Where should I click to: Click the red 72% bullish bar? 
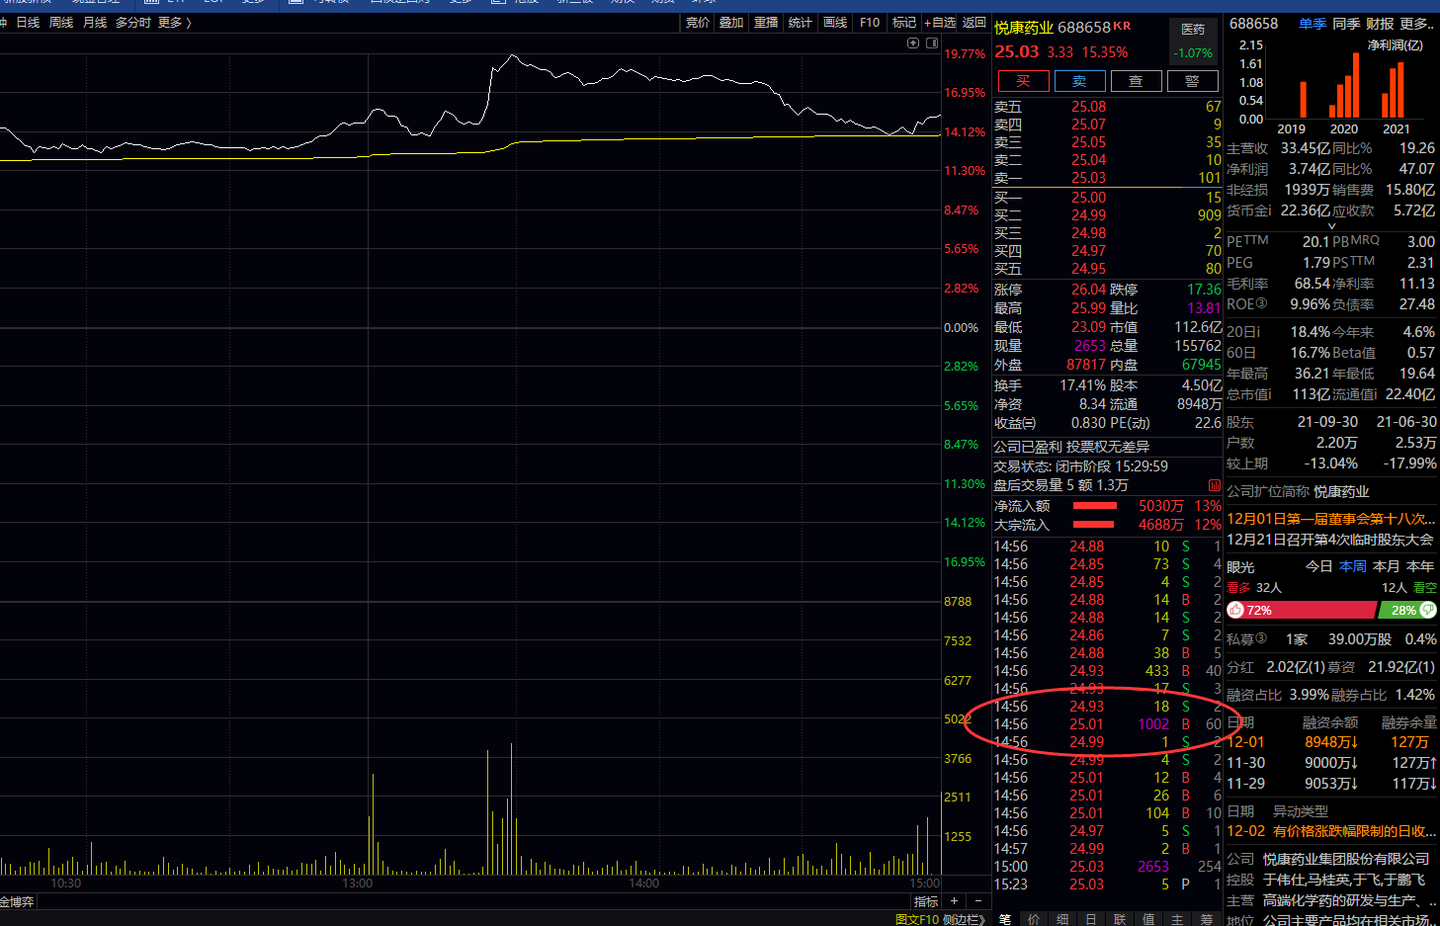[1302, 610]
